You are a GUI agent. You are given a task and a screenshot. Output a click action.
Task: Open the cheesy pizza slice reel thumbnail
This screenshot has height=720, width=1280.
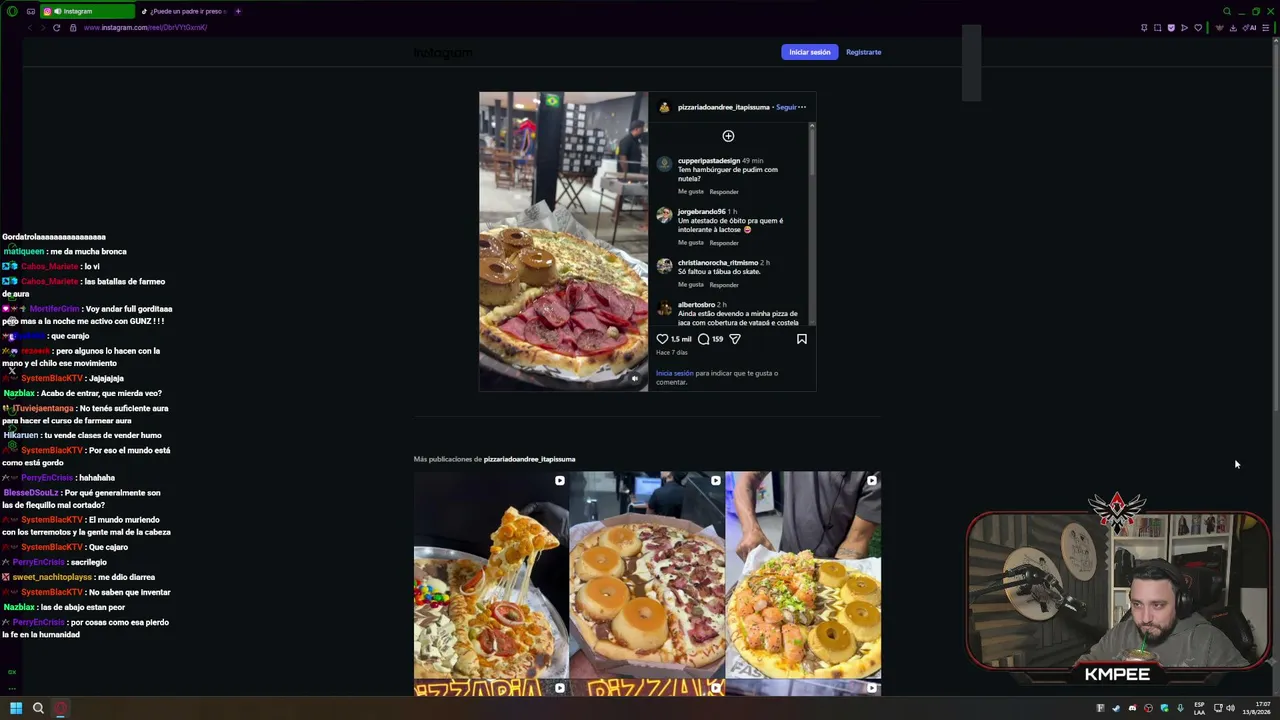click(491, 575)
